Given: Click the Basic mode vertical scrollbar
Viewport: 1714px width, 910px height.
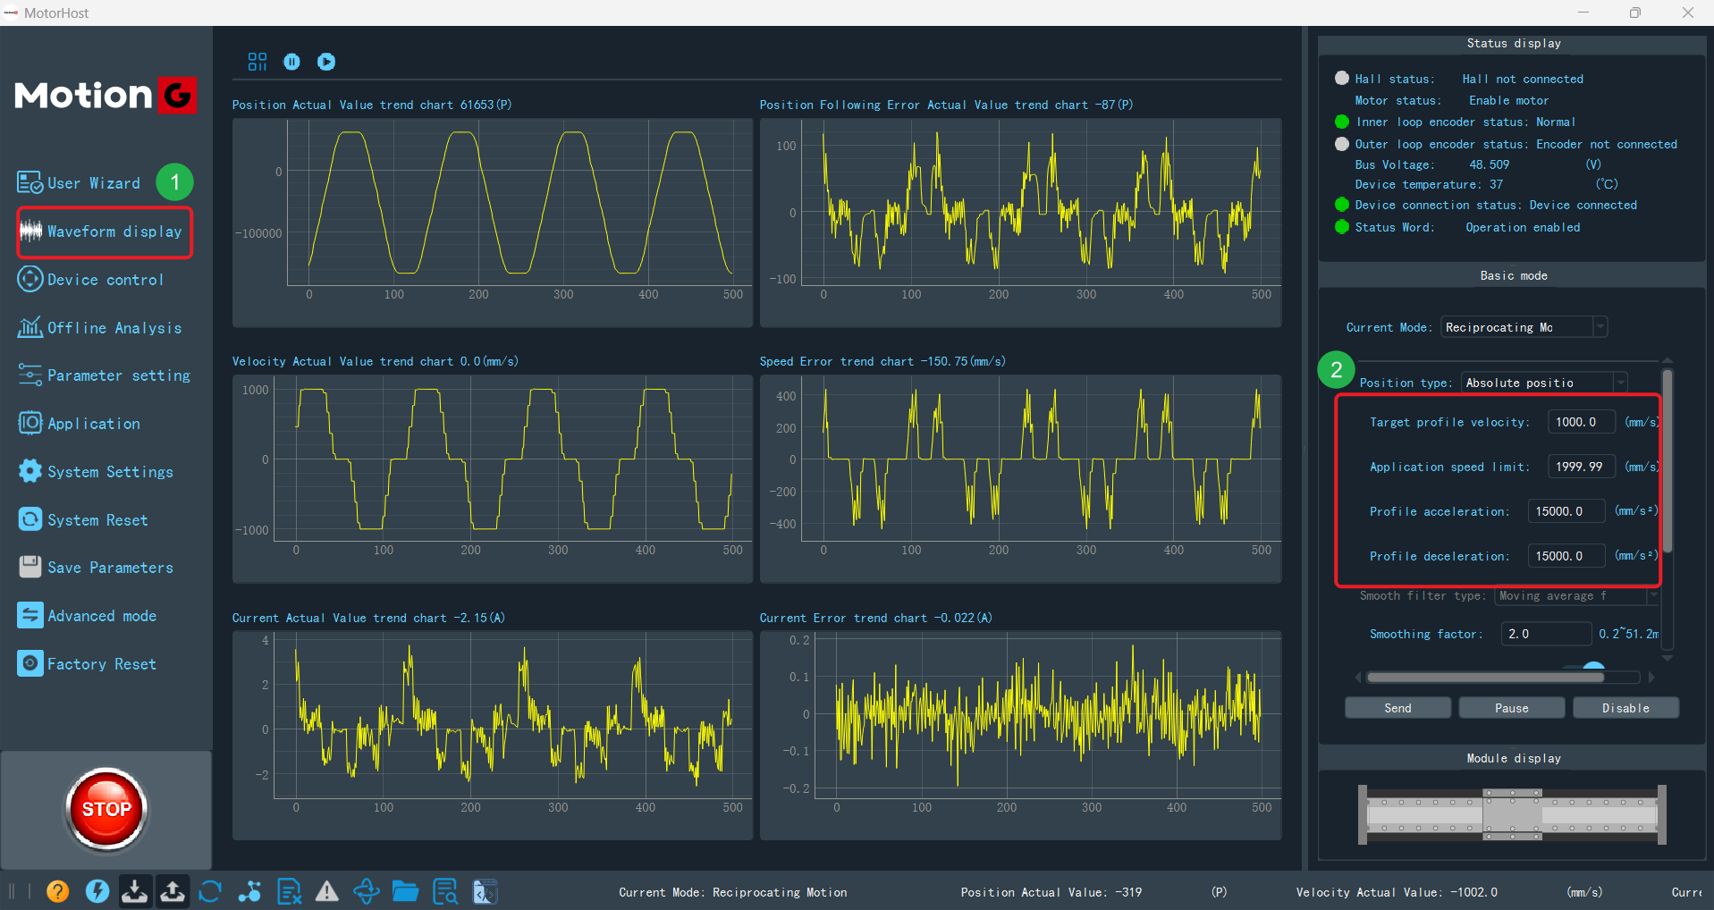Looking at the screenshot, I should (1667, 460).
